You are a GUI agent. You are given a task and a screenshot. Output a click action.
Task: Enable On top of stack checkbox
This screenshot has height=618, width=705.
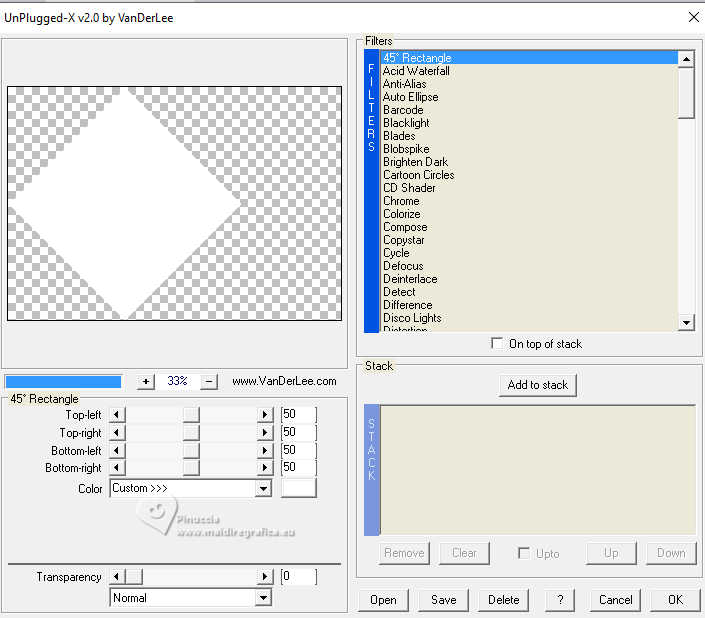click(x=497, y=344)
